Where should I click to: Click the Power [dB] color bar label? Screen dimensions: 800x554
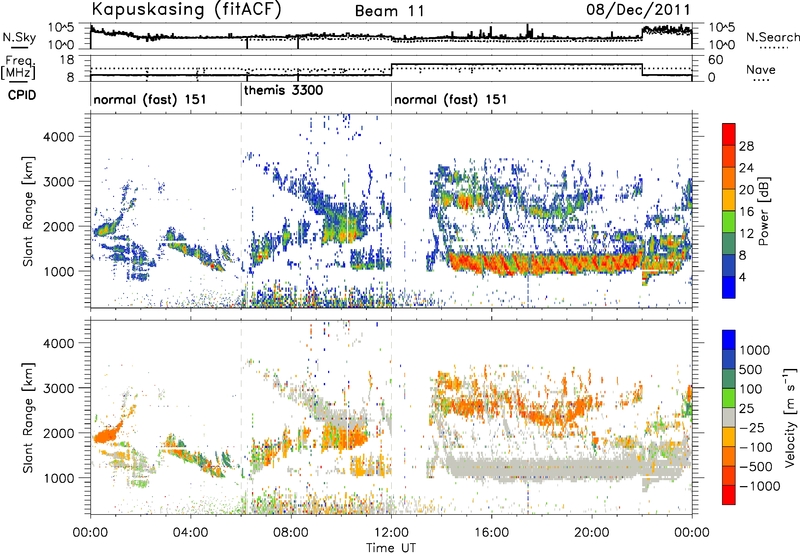click(x=764, y=211)
